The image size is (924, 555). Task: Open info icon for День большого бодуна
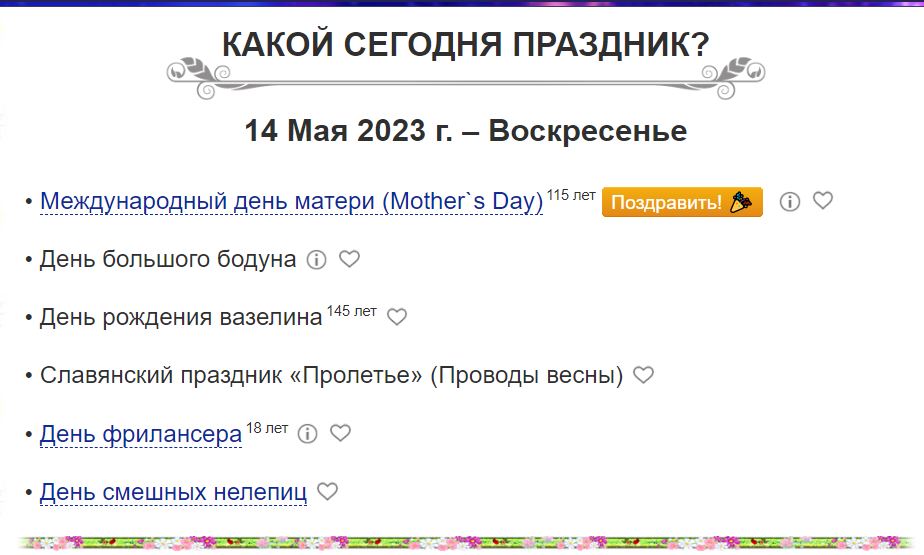point(317,260)
